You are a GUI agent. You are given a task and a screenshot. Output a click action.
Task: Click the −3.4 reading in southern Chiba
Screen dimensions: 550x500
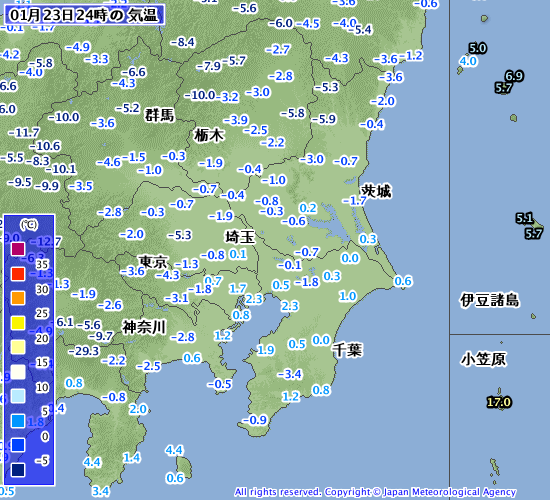click(x=290, y=374)
